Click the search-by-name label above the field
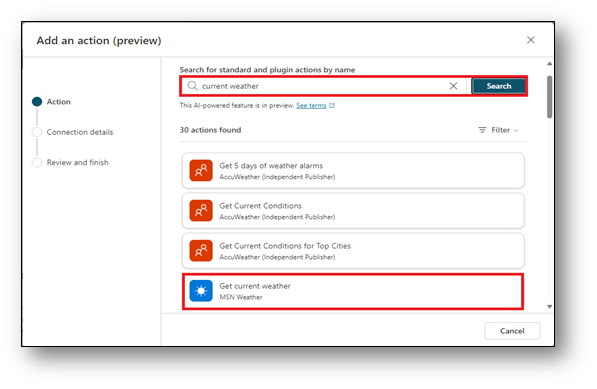 coord(267,70)
